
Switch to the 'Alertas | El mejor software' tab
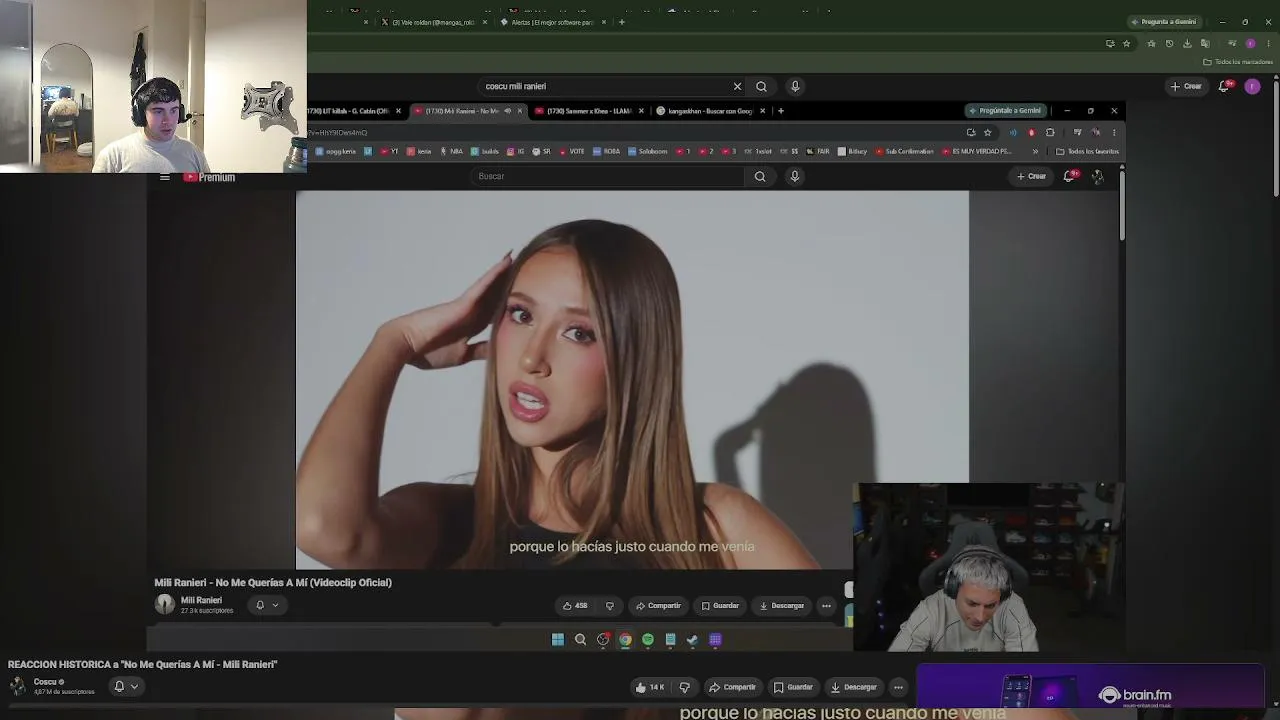click(552, 22)
